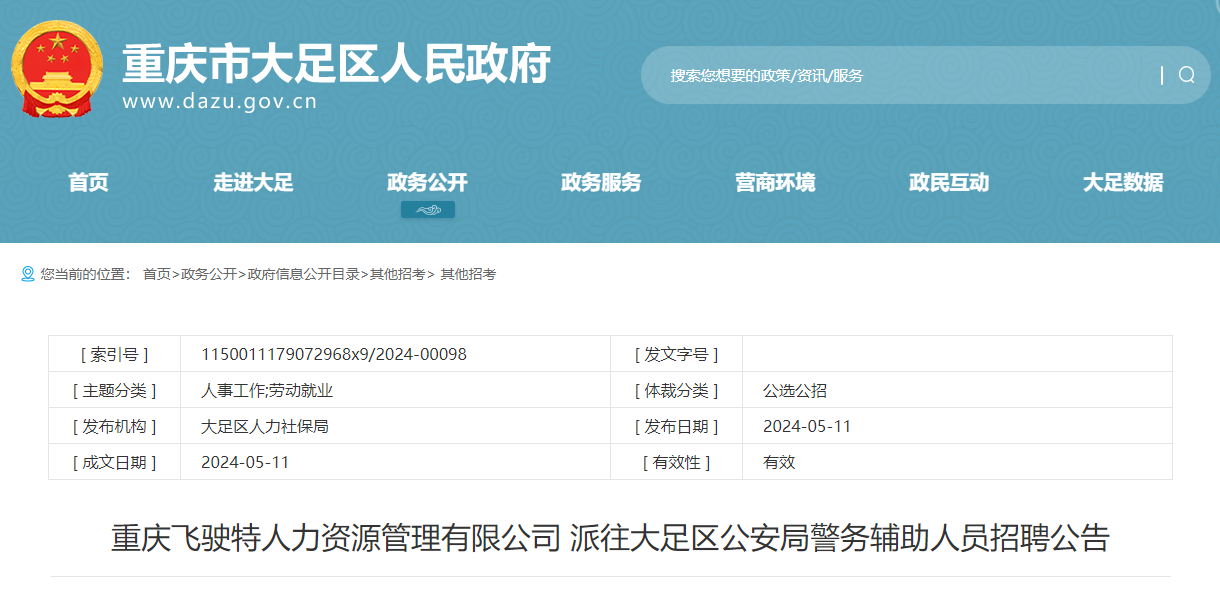Click the 主题分类 label cell
The width and height of the screenshot is (1220, 614).
click(x=114, y=390)
